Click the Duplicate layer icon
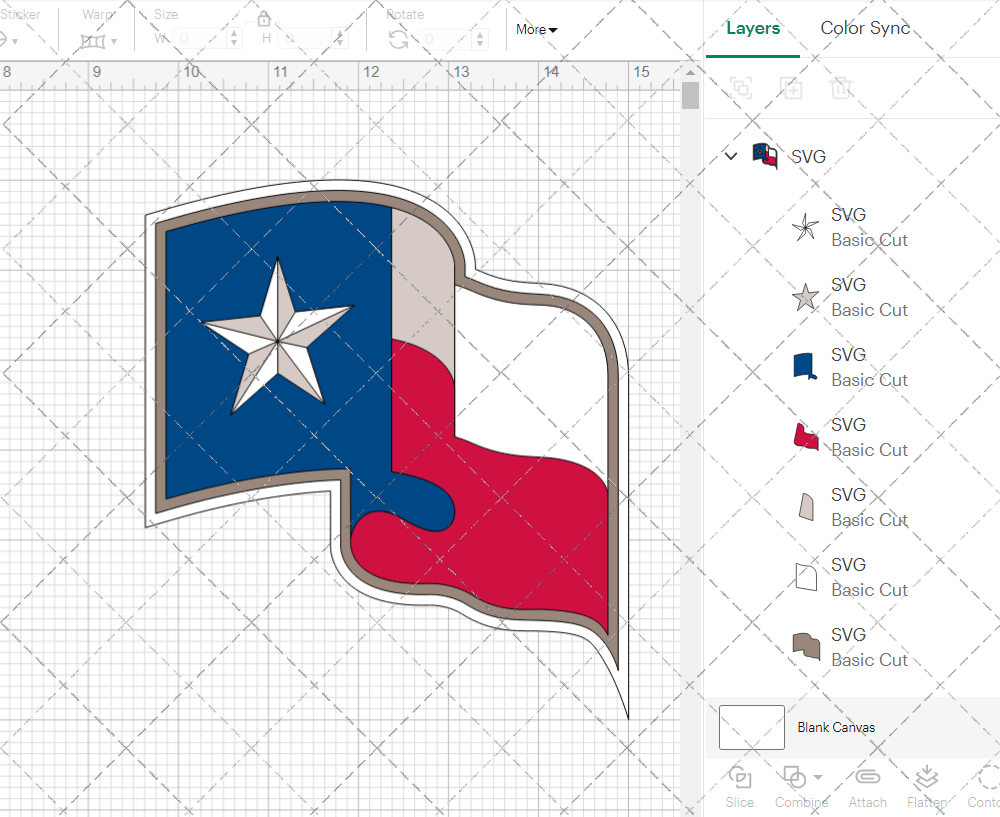 (791, 88)
